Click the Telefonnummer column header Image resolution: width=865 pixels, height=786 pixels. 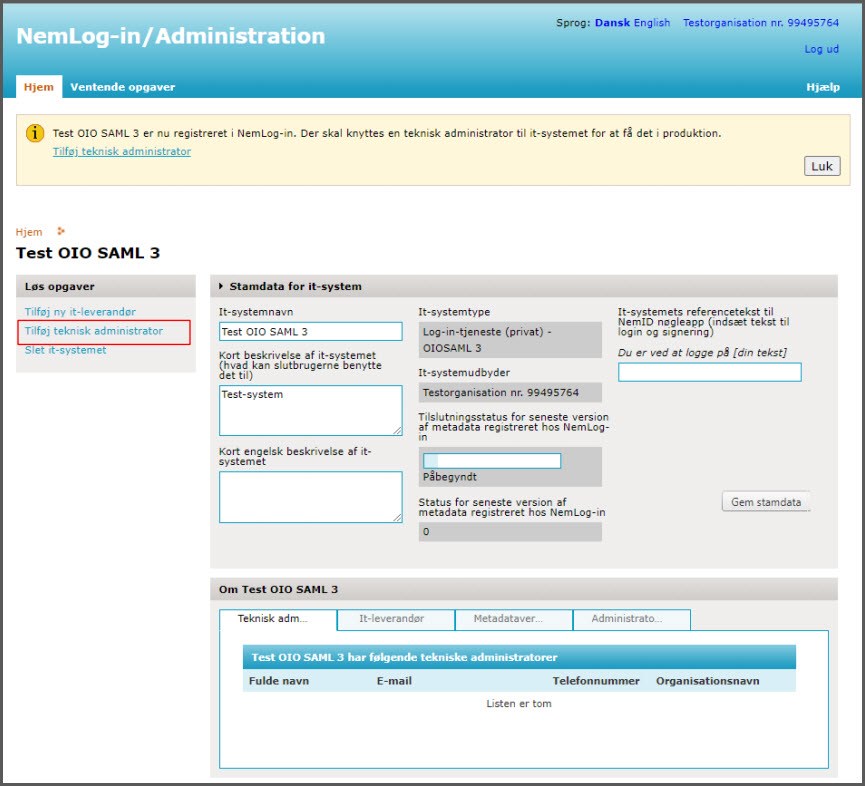coord(596,681)
